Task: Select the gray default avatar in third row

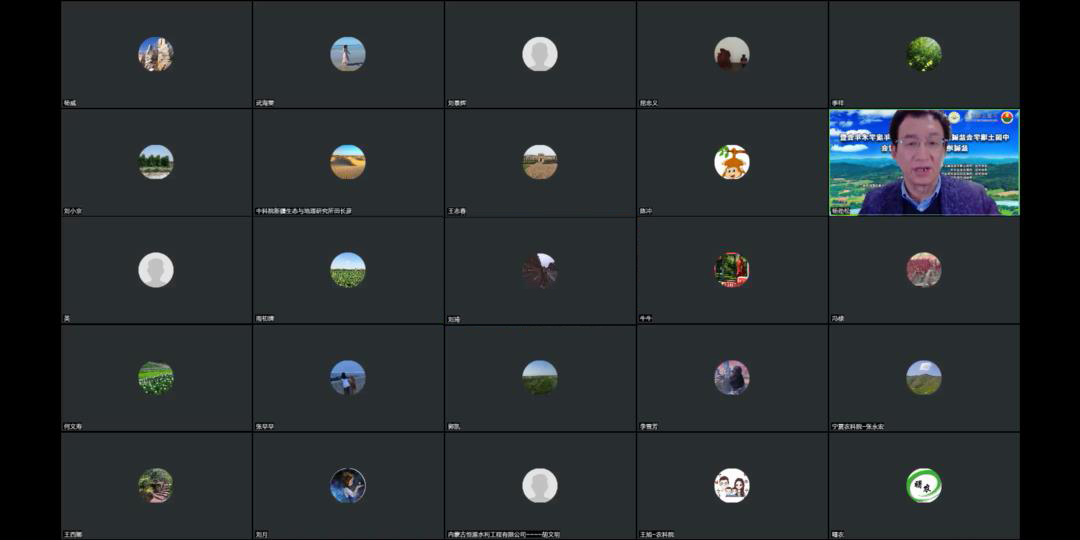Action: click(x=156, y=270)
